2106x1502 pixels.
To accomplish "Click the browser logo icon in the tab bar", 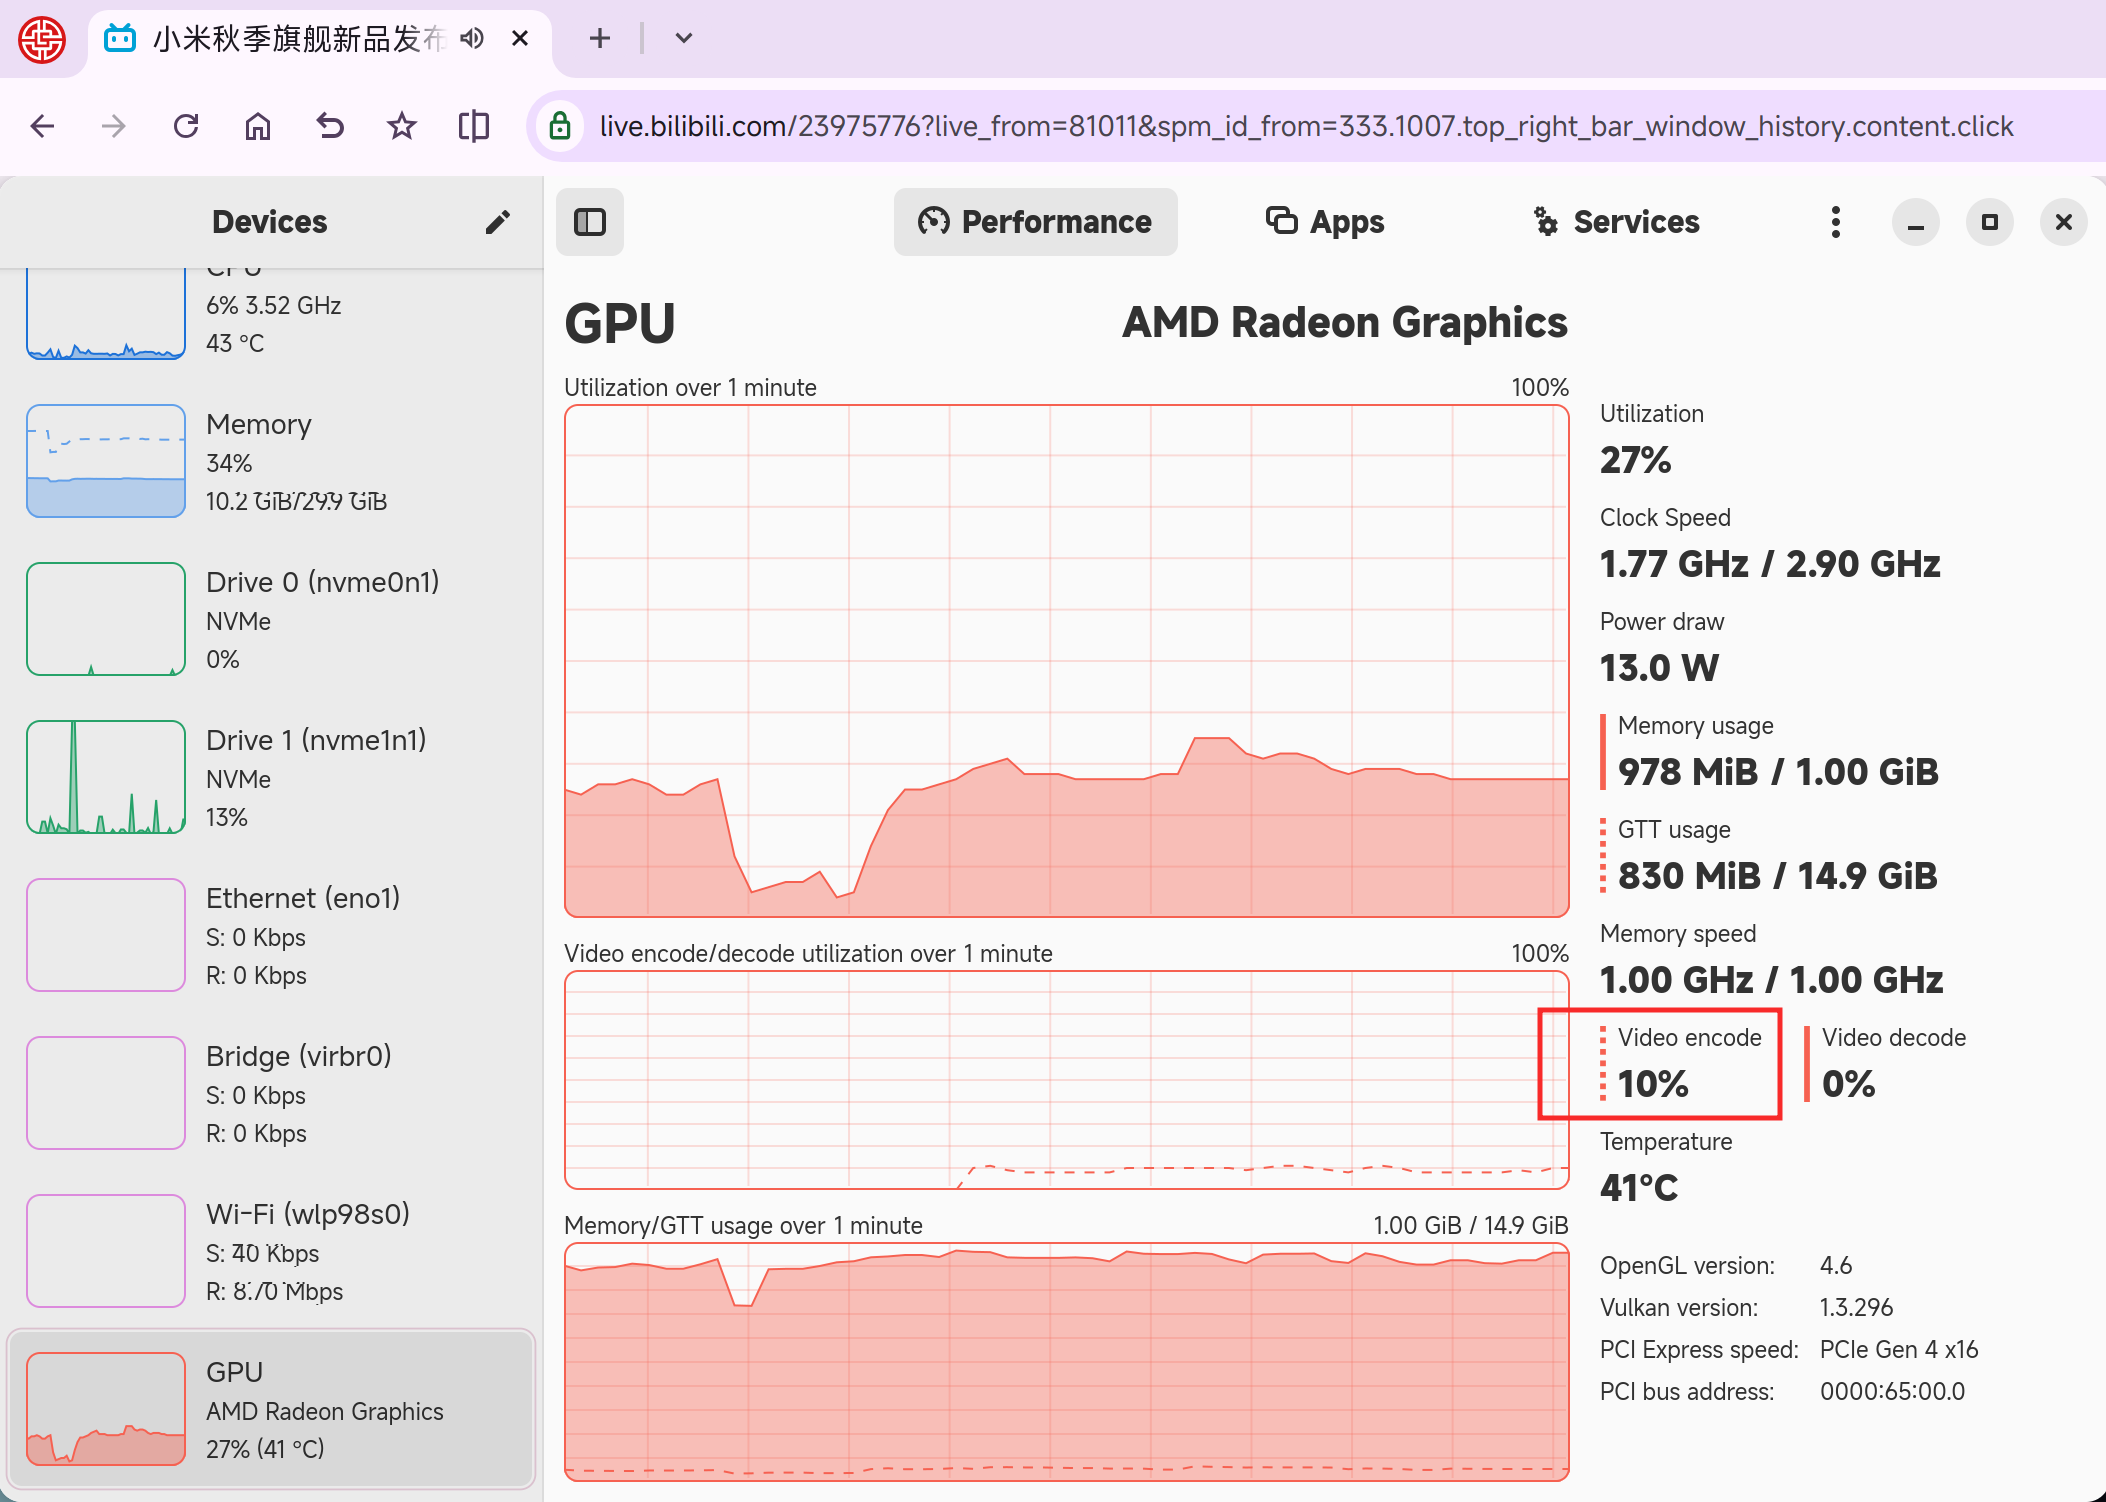I will click(42, 39).
